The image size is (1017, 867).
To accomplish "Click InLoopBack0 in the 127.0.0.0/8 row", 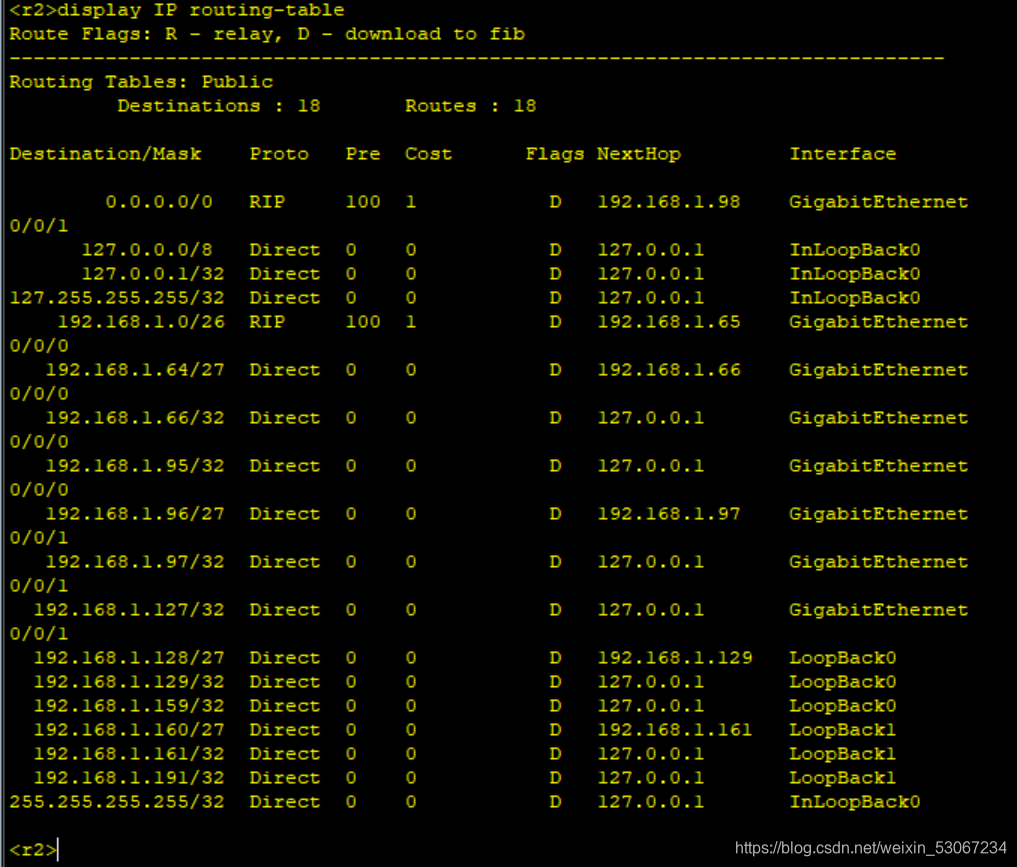I will (x=854, y=250).
